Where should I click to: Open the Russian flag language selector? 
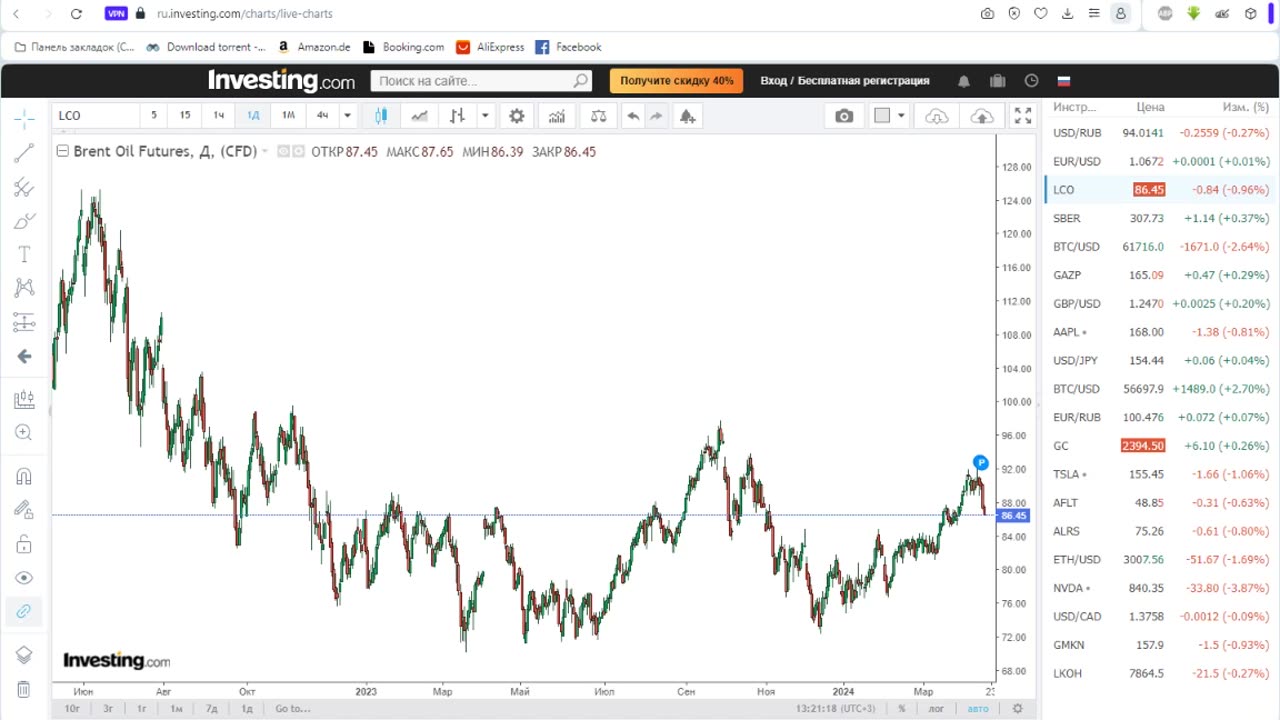(1064, 81)
